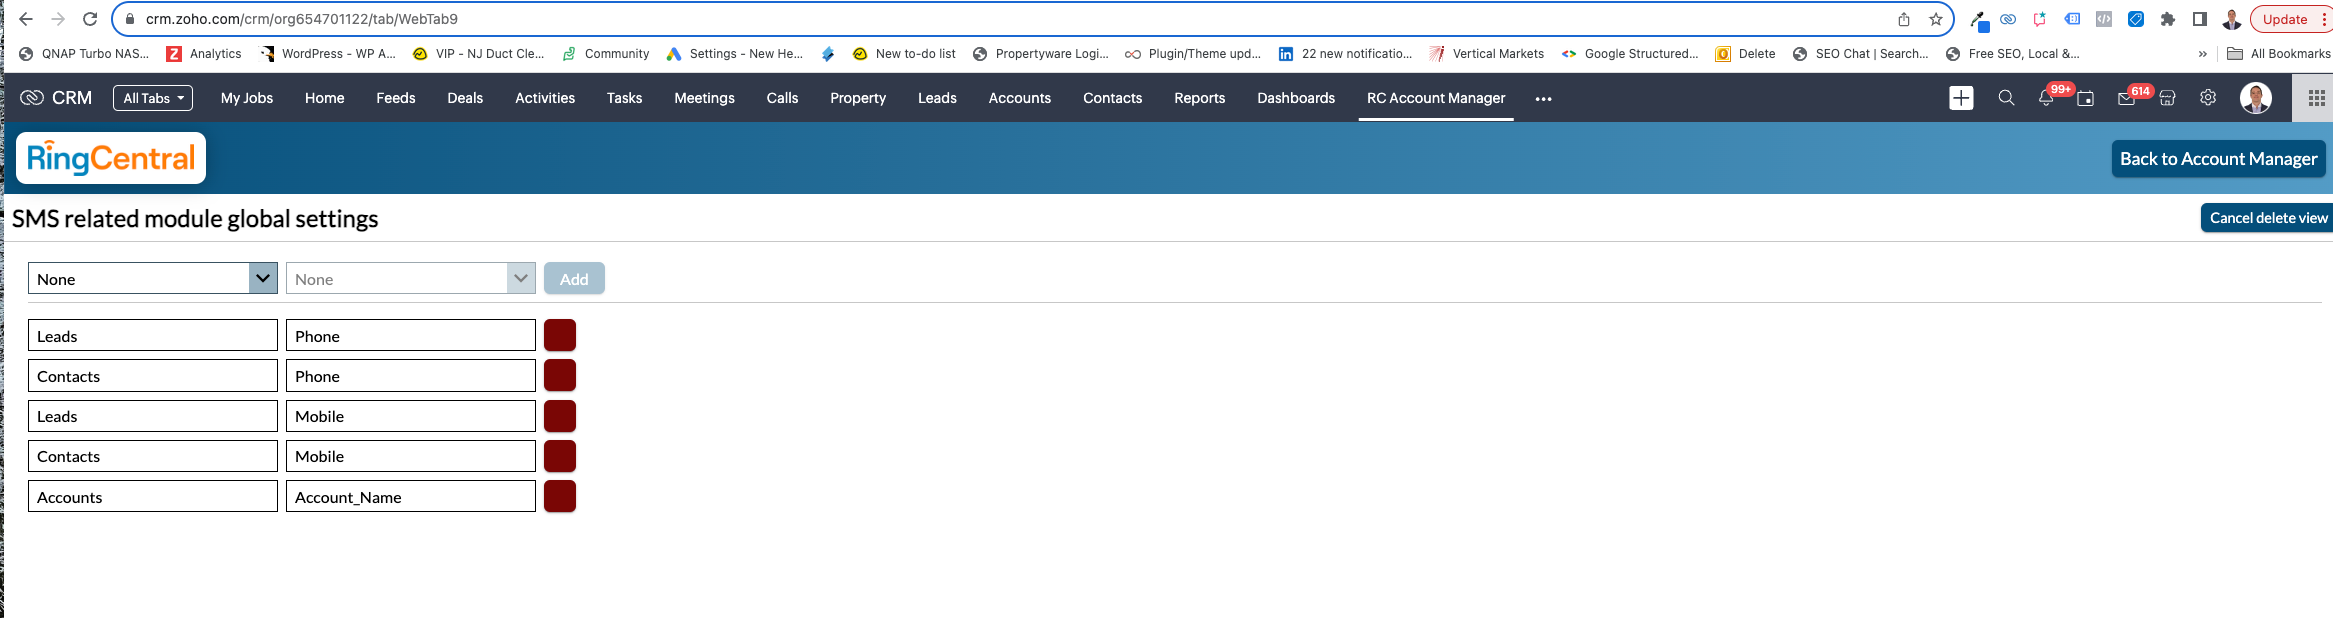Go to the My Jobs tab
The height and width of the screenshot is (618, 2333).
point(247,98)
